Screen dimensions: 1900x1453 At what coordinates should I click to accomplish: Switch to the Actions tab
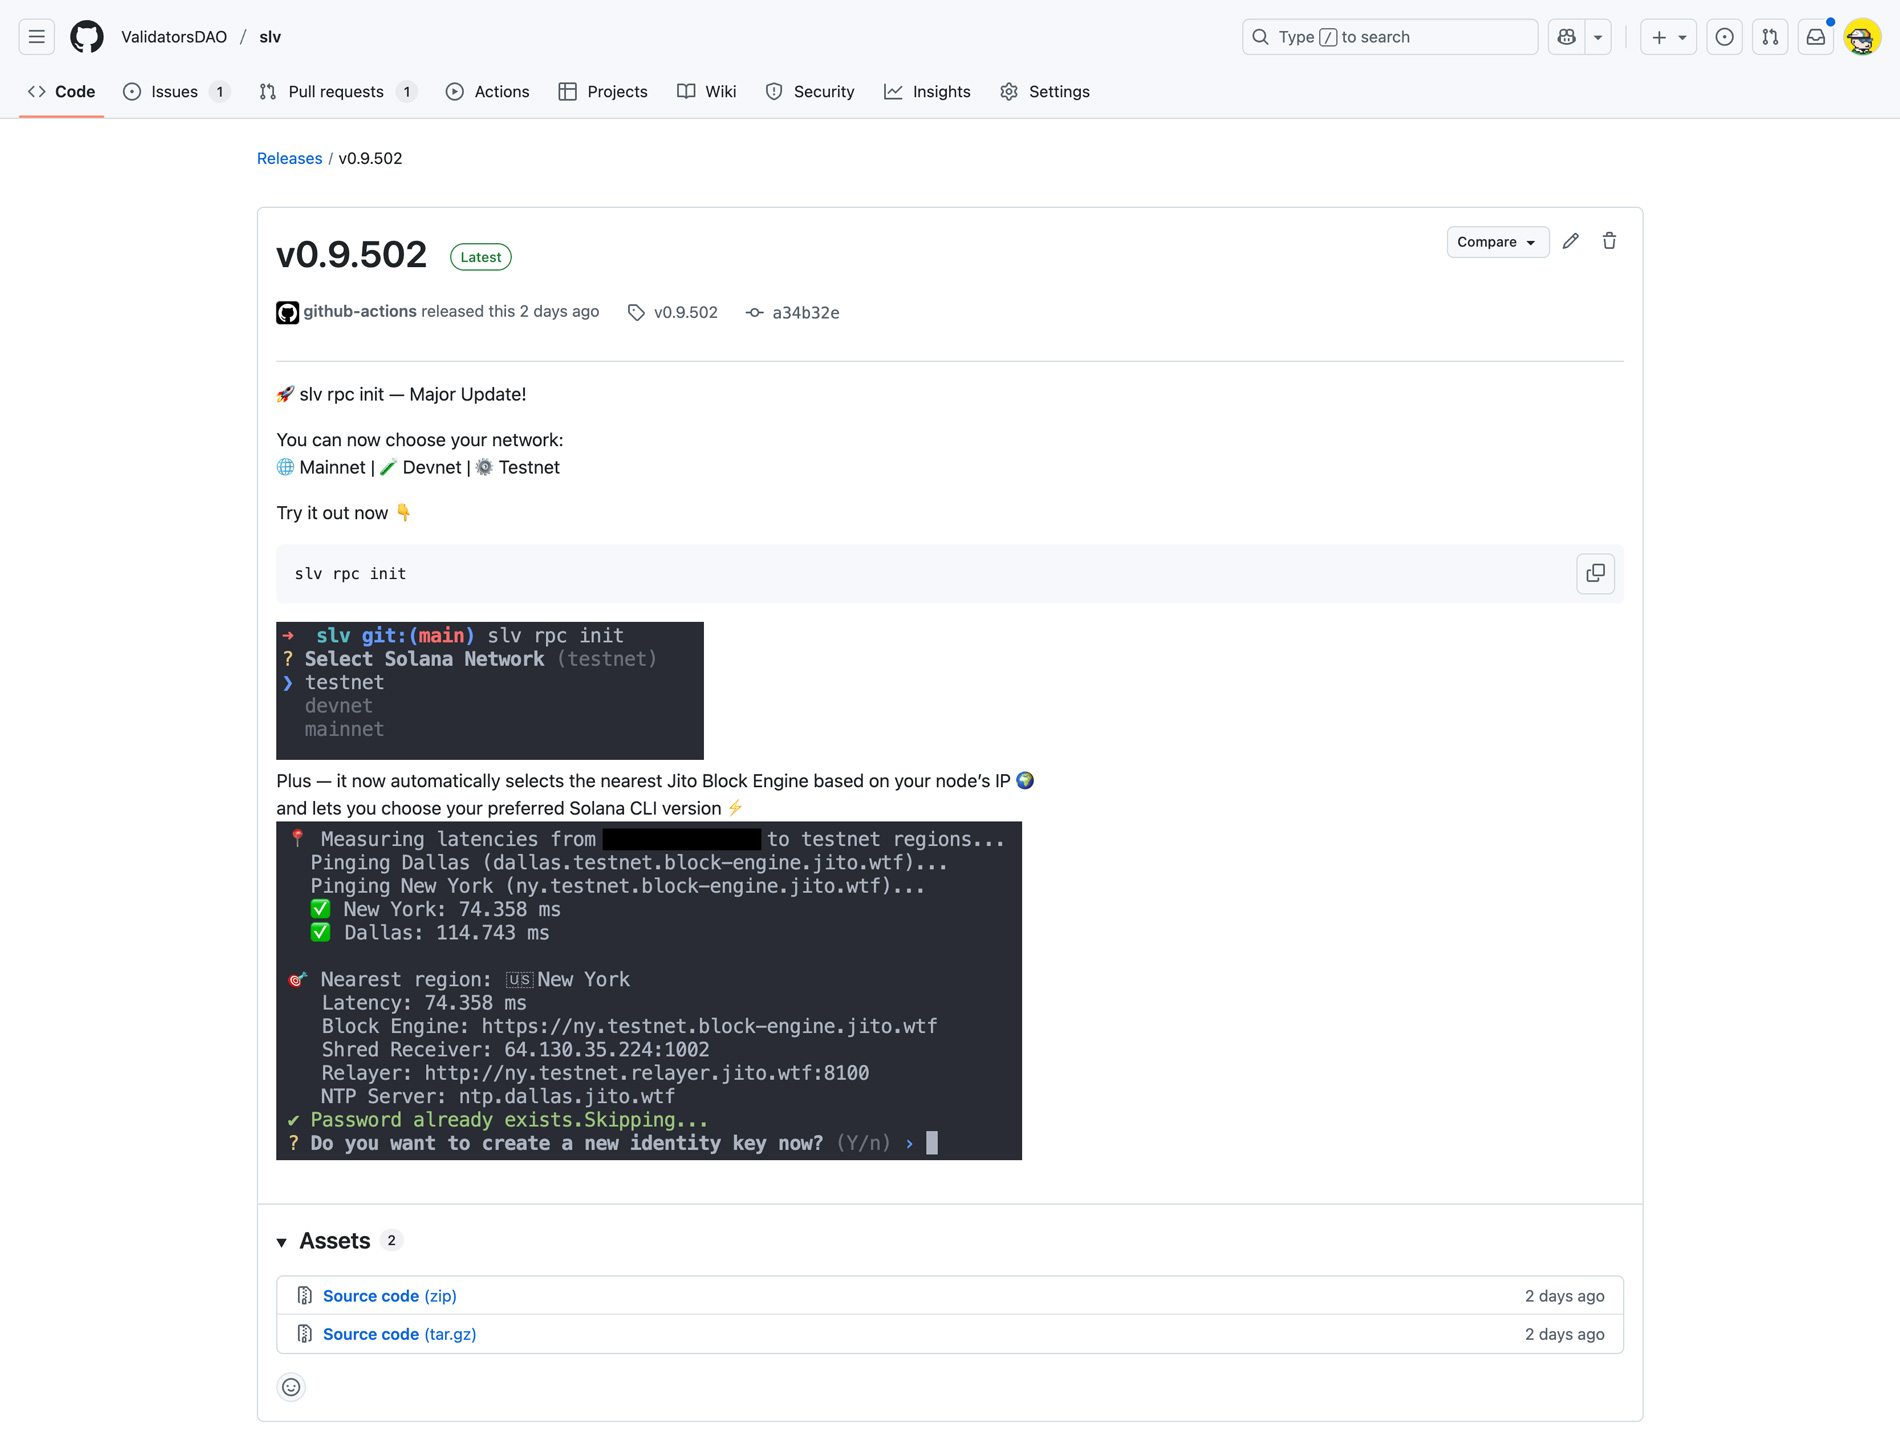(487, 92)
